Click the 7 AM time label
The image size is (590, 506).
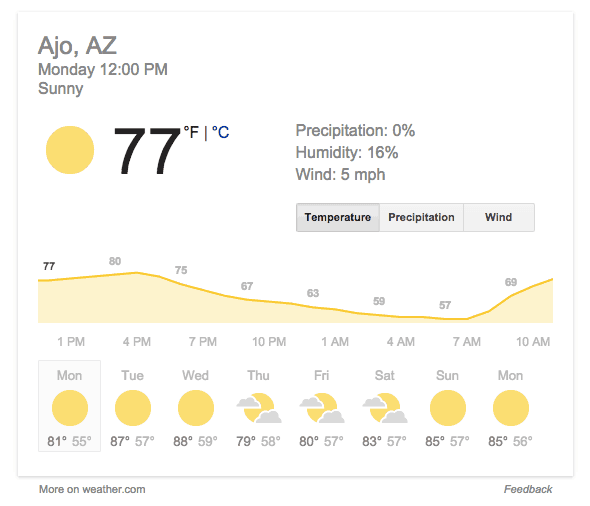[467, 342]
